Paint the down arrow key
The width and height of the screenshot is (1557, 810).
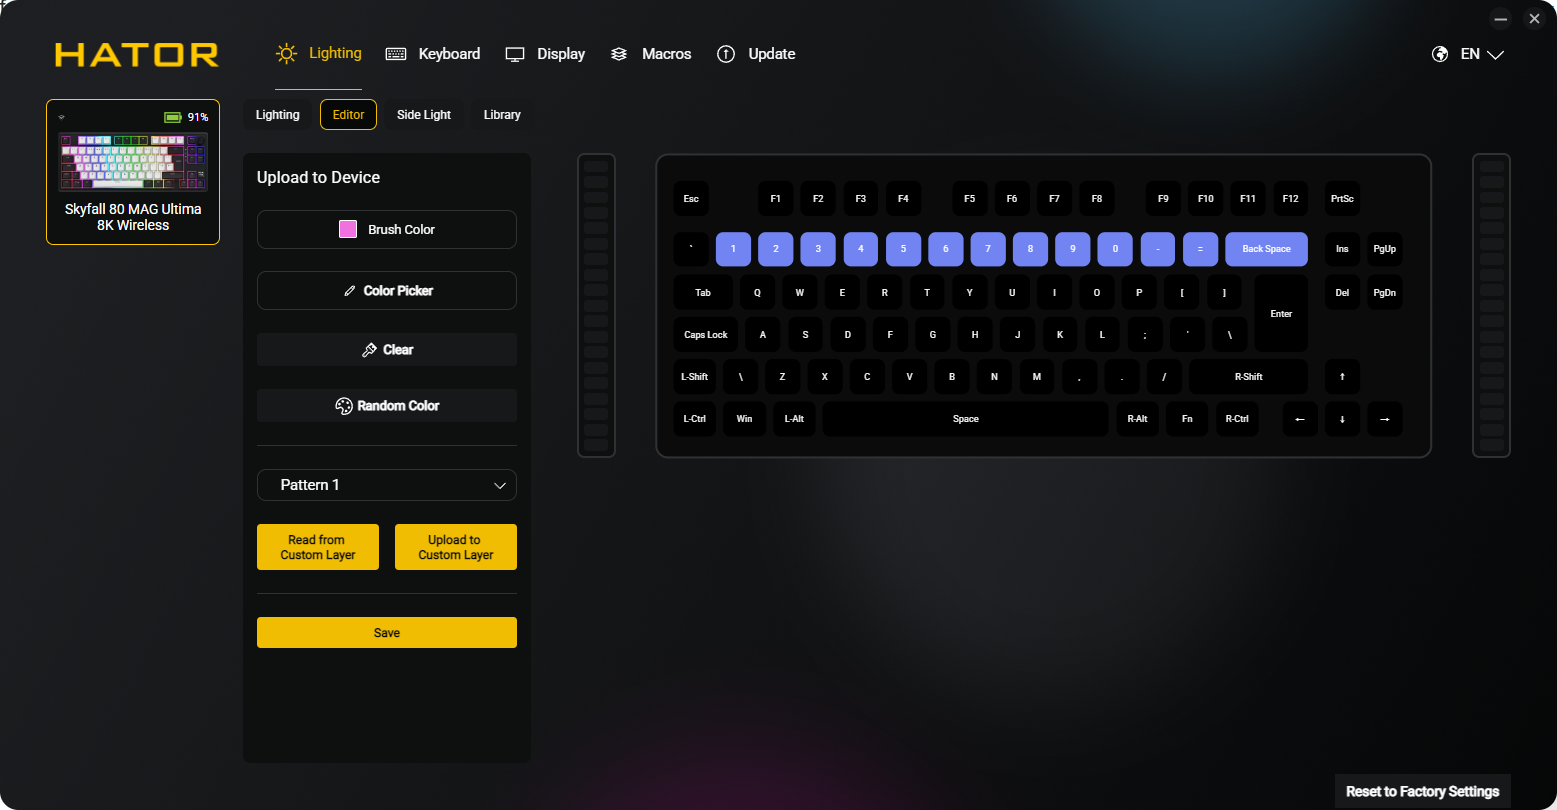coord(1342,419)
